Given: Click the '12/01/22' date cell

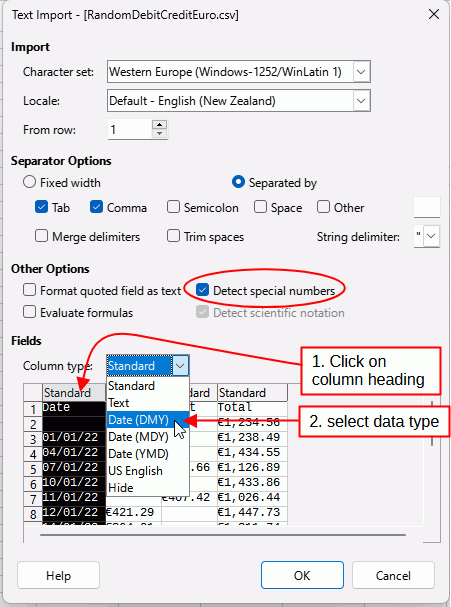Looking at the screenshot, I should tap(74, 513).
